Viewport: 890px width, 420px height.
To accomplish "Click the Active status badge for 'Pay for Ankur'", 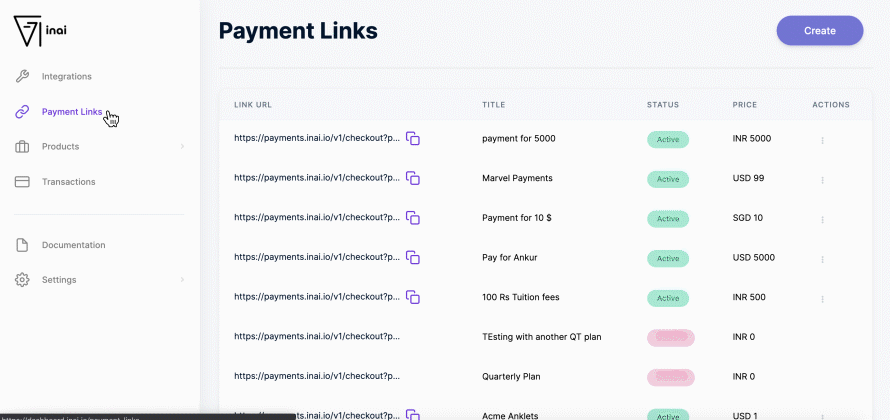I will [x=668, y=258].
